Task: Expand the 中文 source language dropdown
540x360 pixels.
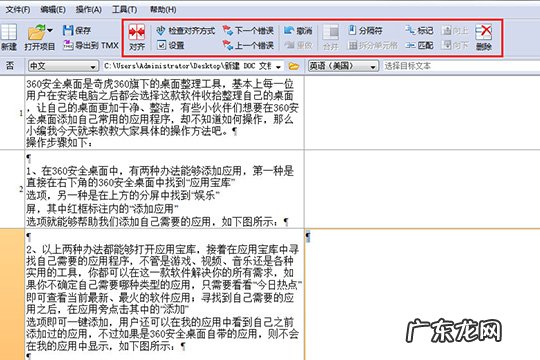Action: (93, 66)
